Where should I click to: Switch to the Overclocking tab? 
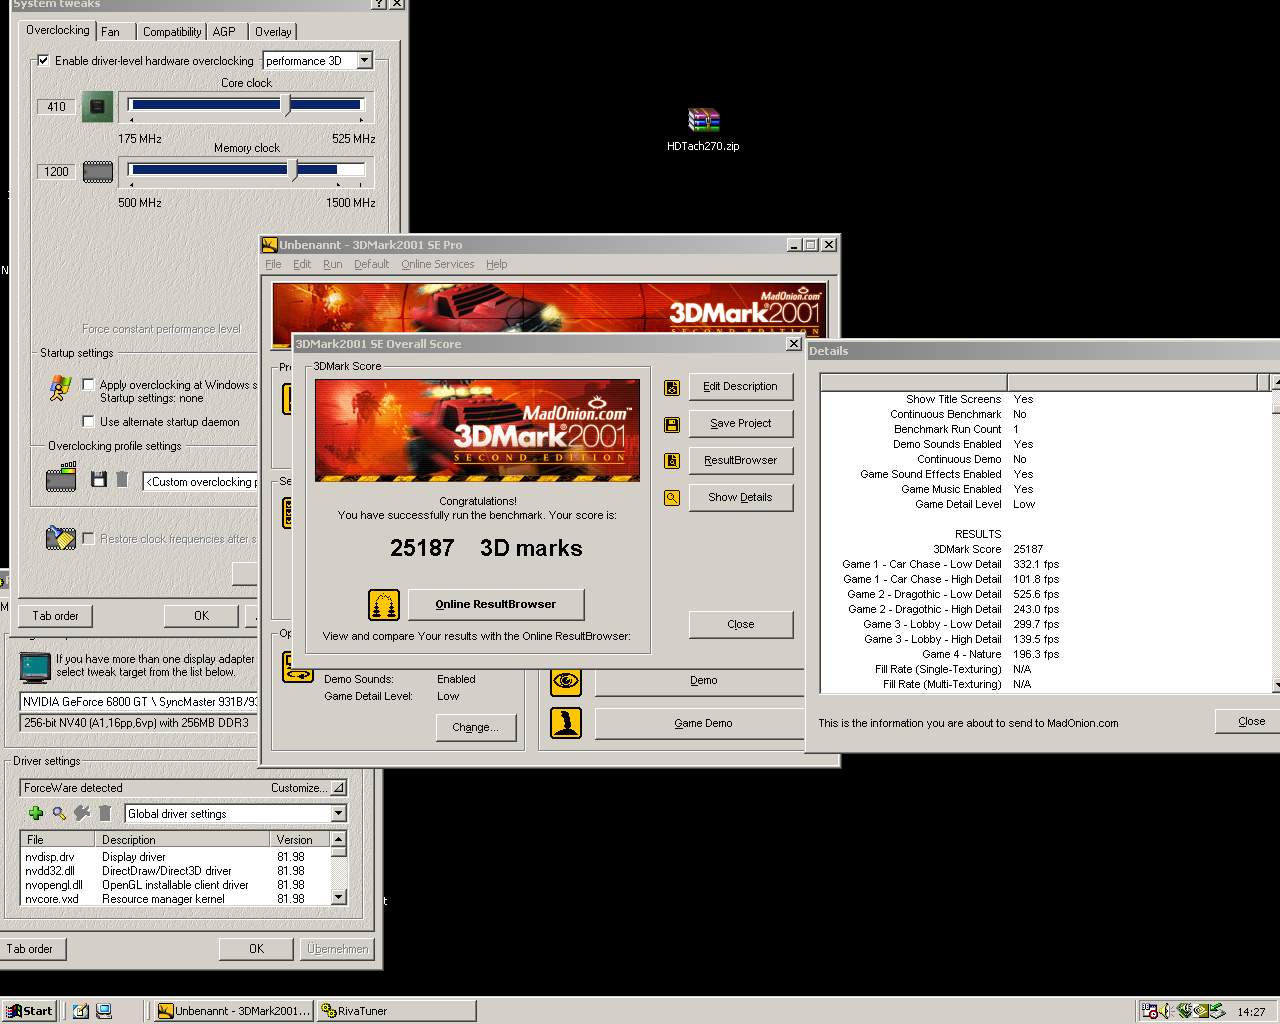pos(58,31)
